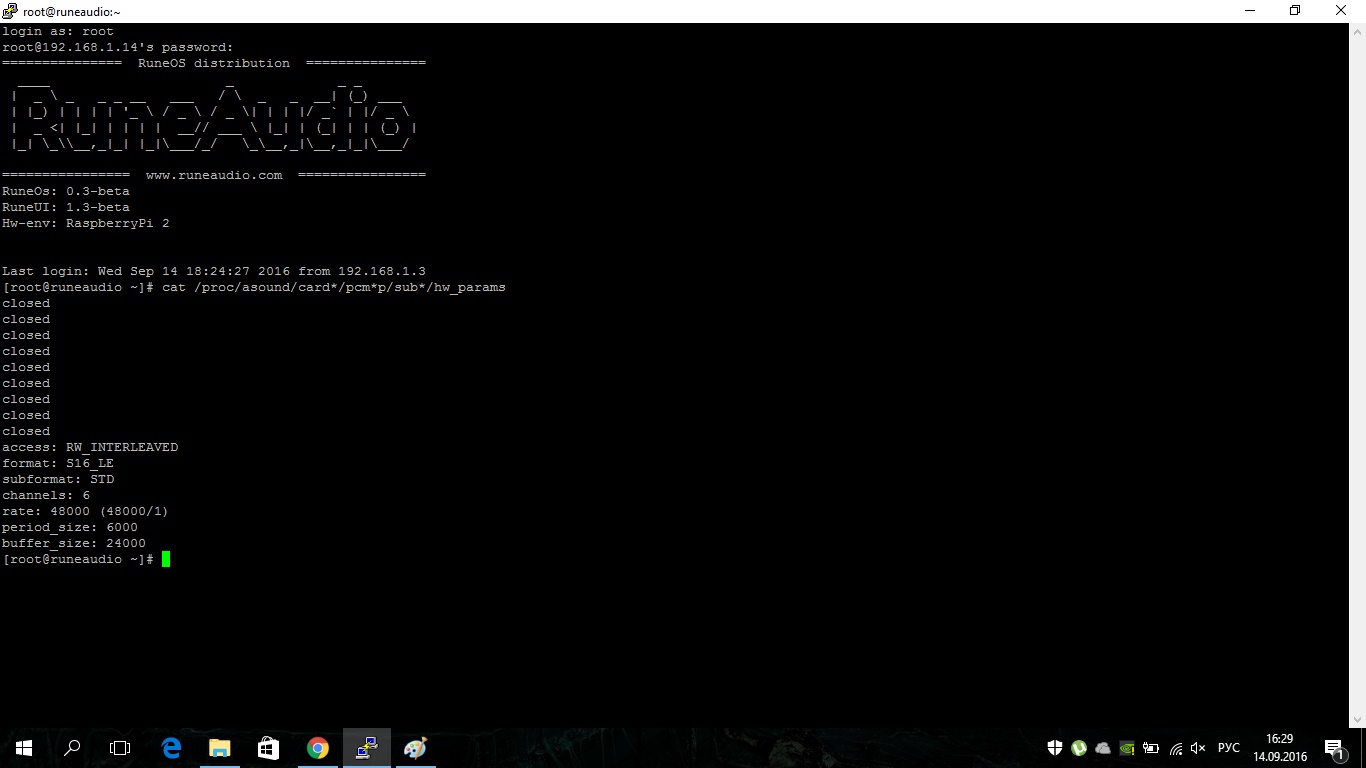Image resolution: width=1366 pixels, height=768 pixels.
Task: Click the 'access: RW_INTERLEAVED' line
Action: (x=90, y=447)
